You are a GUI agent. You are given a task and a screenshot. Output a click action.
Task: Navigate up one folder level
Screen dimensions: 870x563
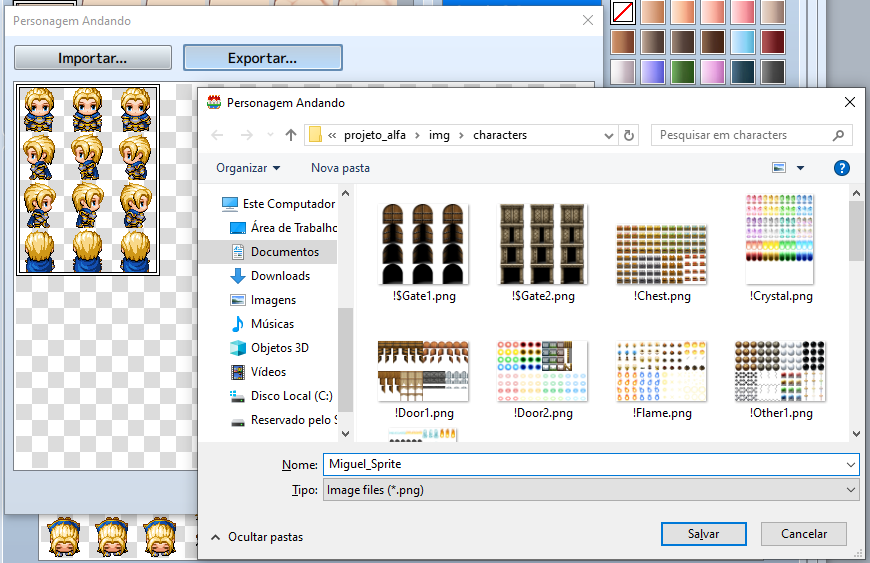point(291,135)
